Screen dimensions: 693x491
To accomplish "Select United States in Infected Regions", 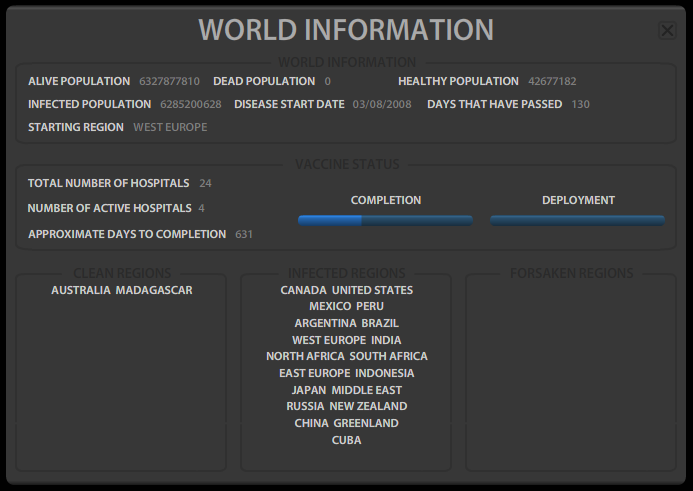I will pos(373,290).
